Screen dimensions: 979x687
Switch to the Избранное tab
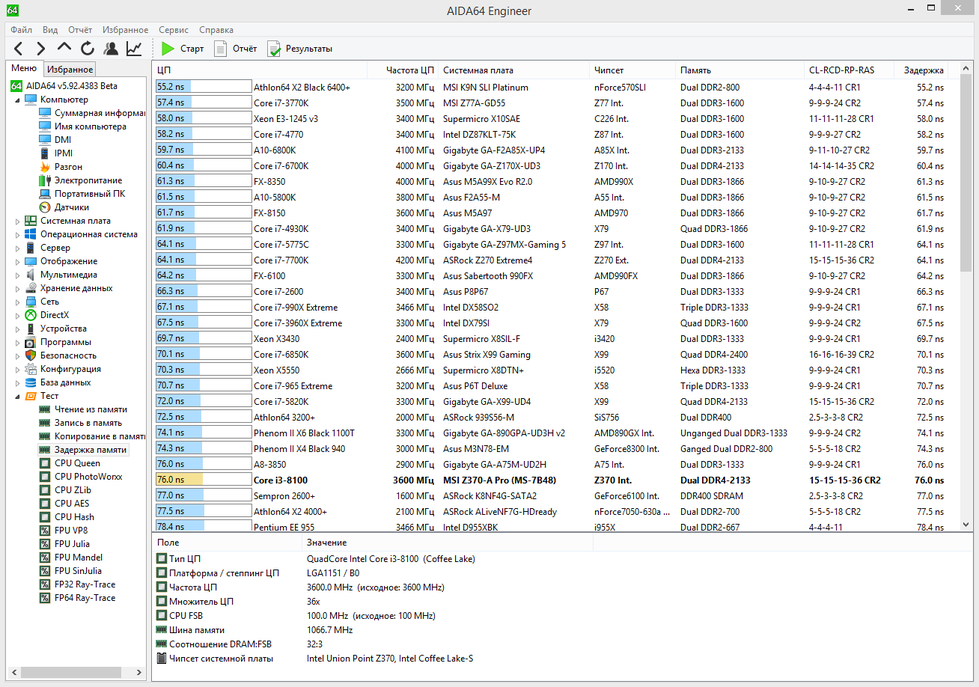point(70,69)
